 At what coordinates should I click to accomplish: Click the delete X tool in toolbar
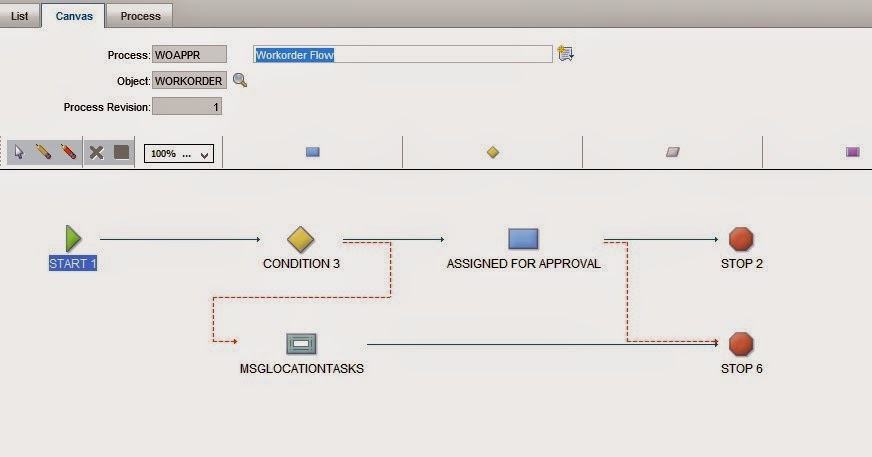pyautogui.click(x=96, y=152)
